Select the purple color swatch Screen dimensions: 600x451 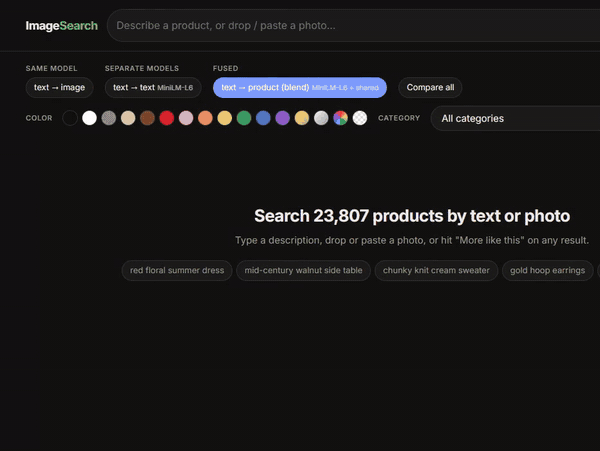pos(282,118)
